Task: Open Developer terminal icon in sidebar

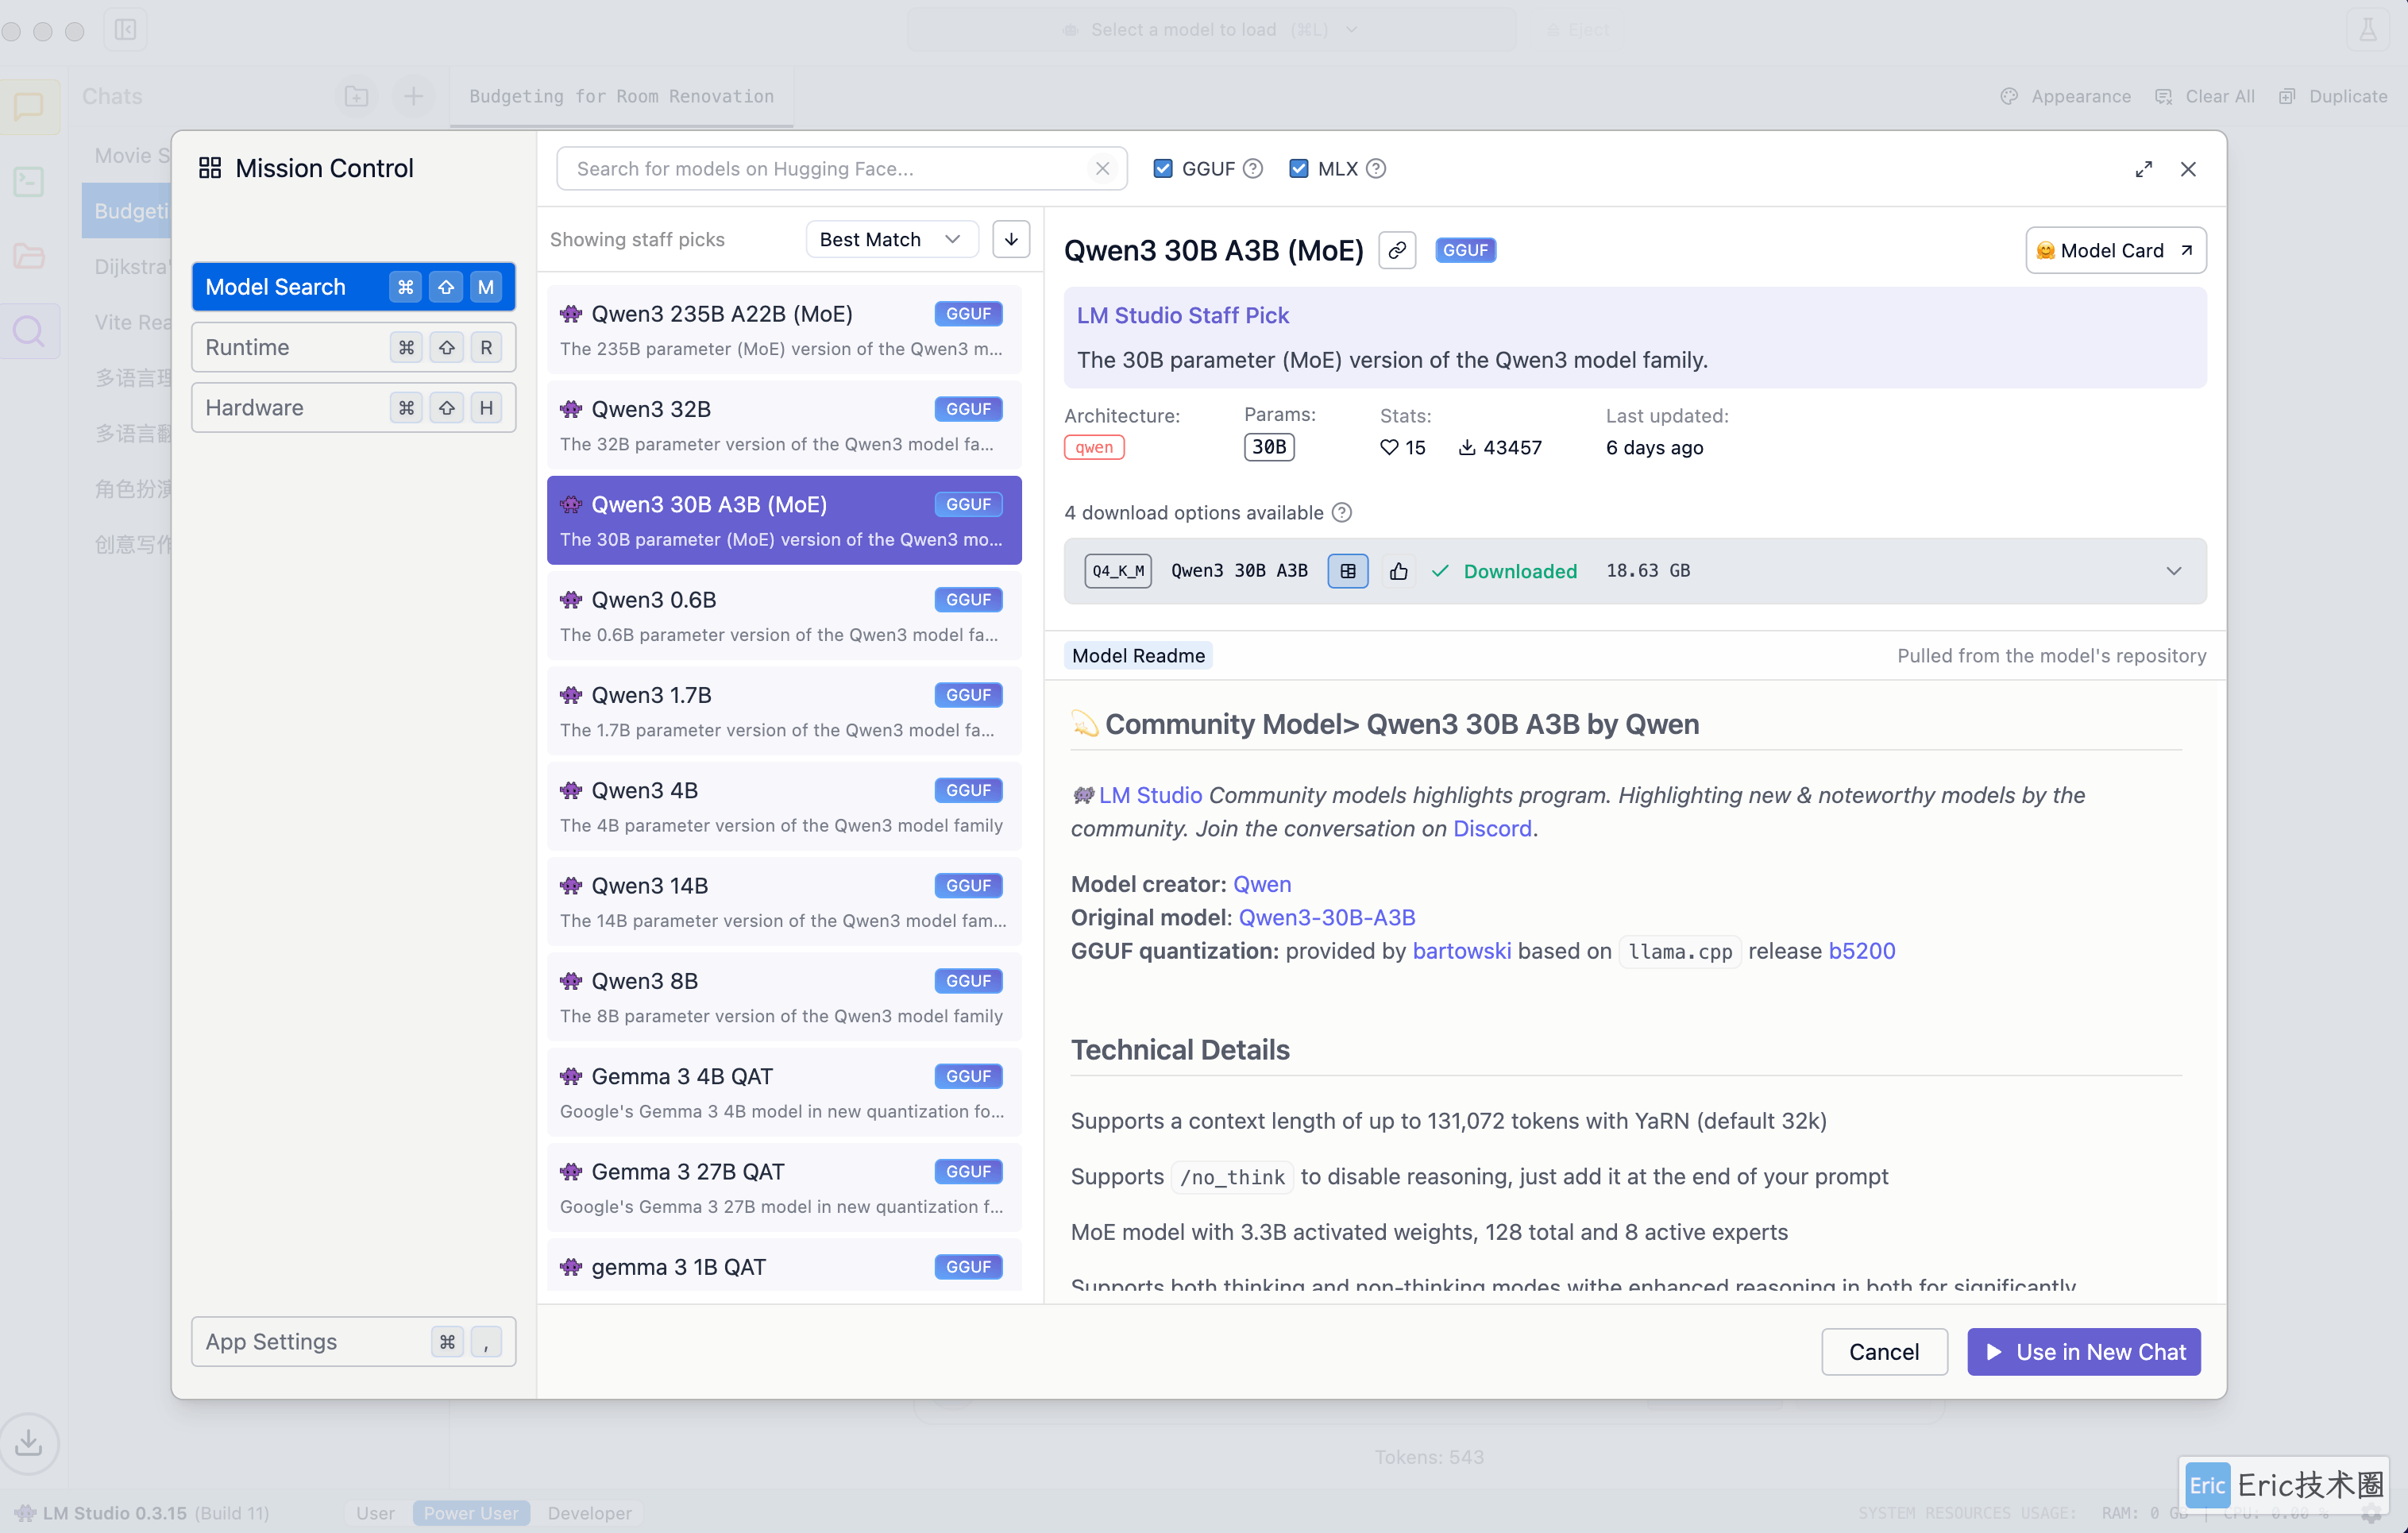Action: tap(29, 182)
